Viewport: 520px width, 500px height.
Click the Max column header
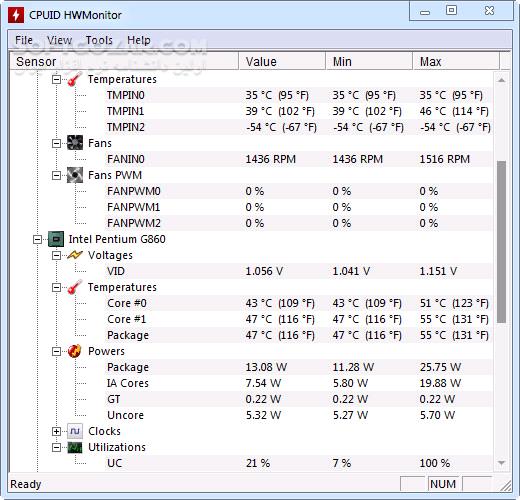click(456, 62)
